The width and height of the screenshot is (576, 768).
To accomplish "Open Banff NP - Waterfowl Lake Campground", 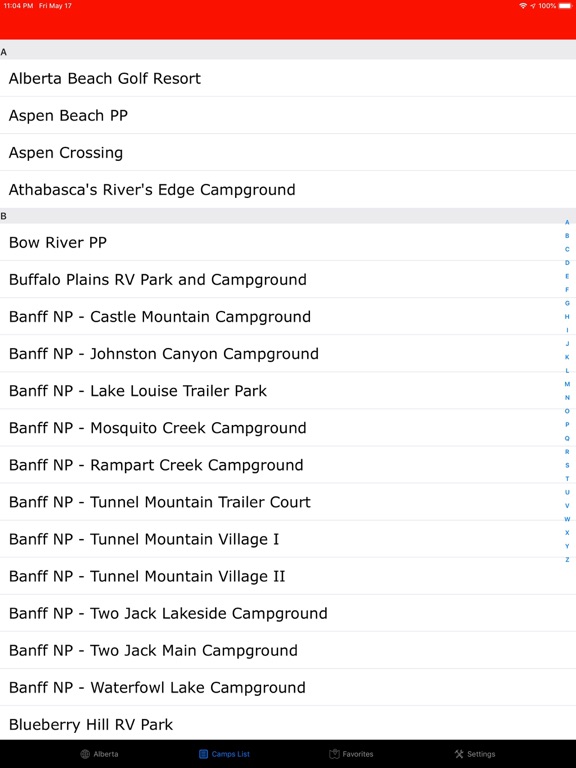I will [x=288, y=687].
